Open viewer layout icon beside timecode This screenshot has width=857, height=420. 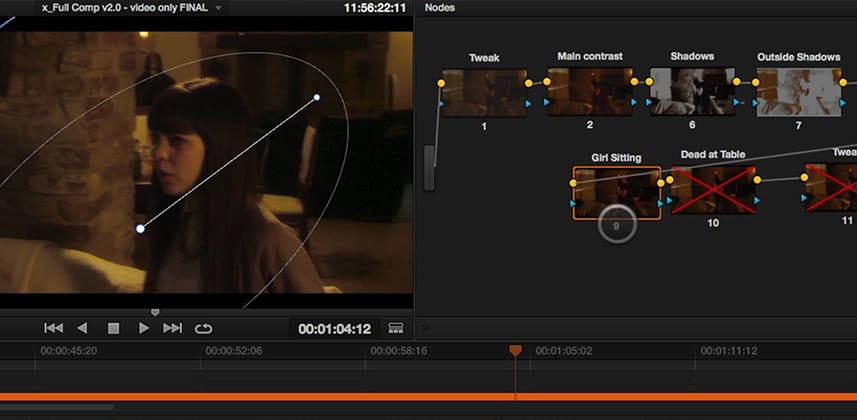click(x=396, y=328)
